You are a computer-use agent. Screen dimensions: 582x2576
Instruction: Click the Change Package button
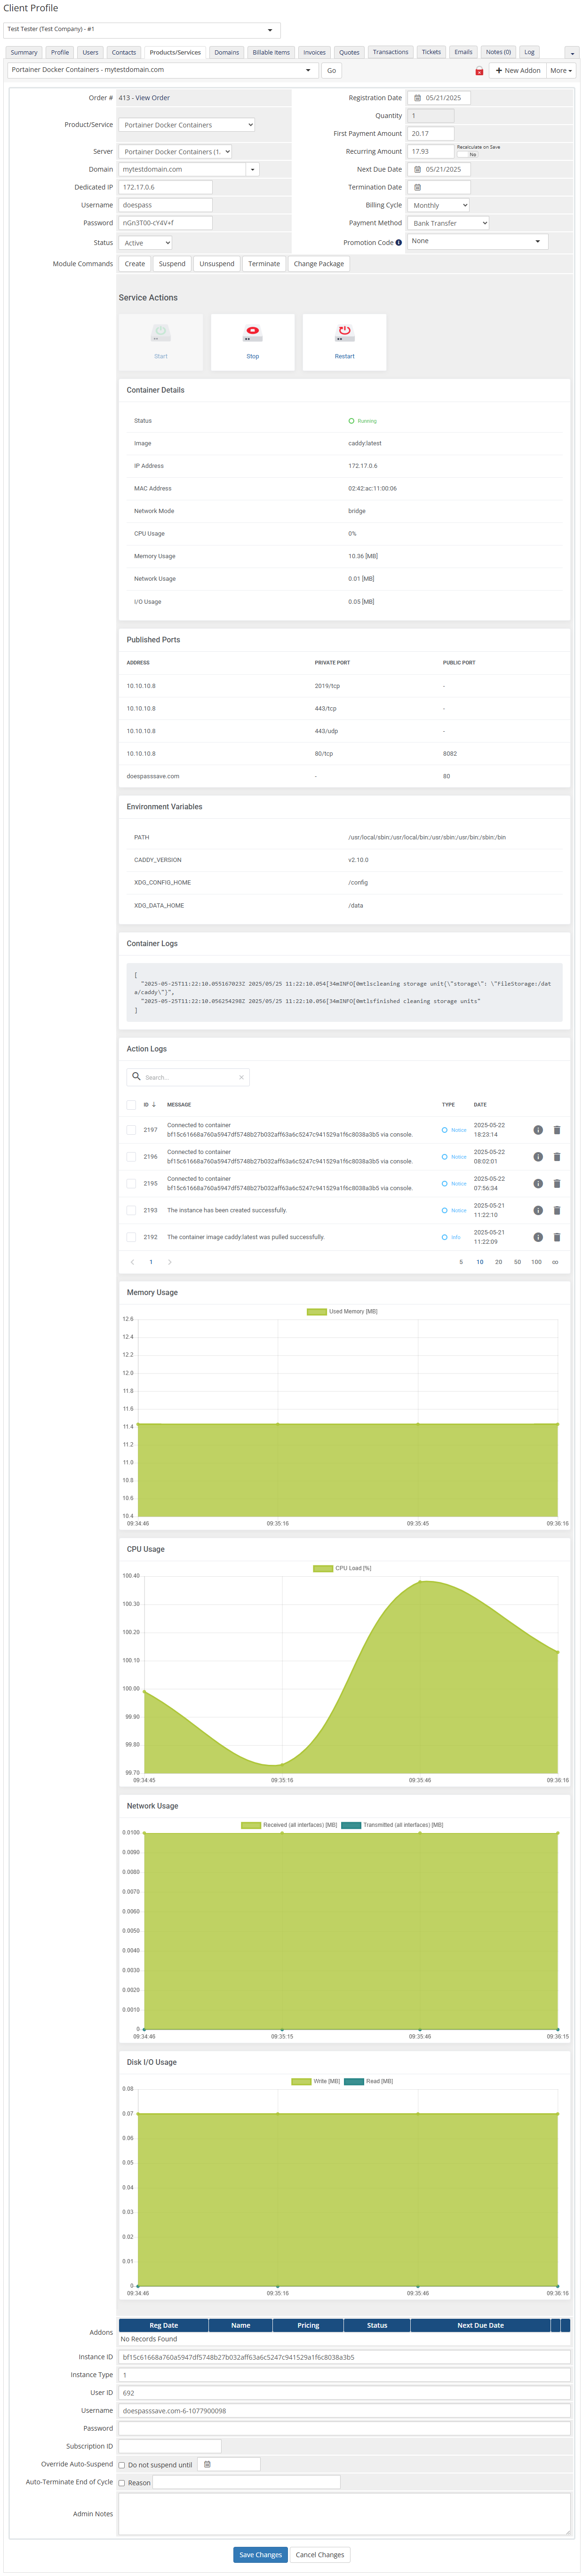coord(319,264)
